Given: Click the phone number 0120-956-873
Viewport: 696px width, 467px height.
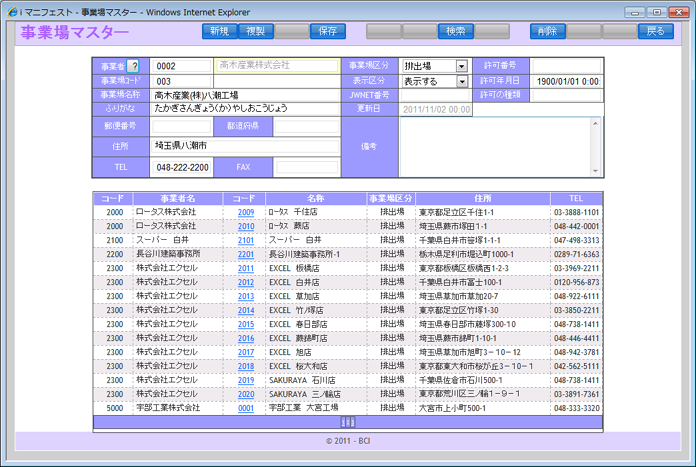Looking at the screenshot, I should [x=577, y=282].
